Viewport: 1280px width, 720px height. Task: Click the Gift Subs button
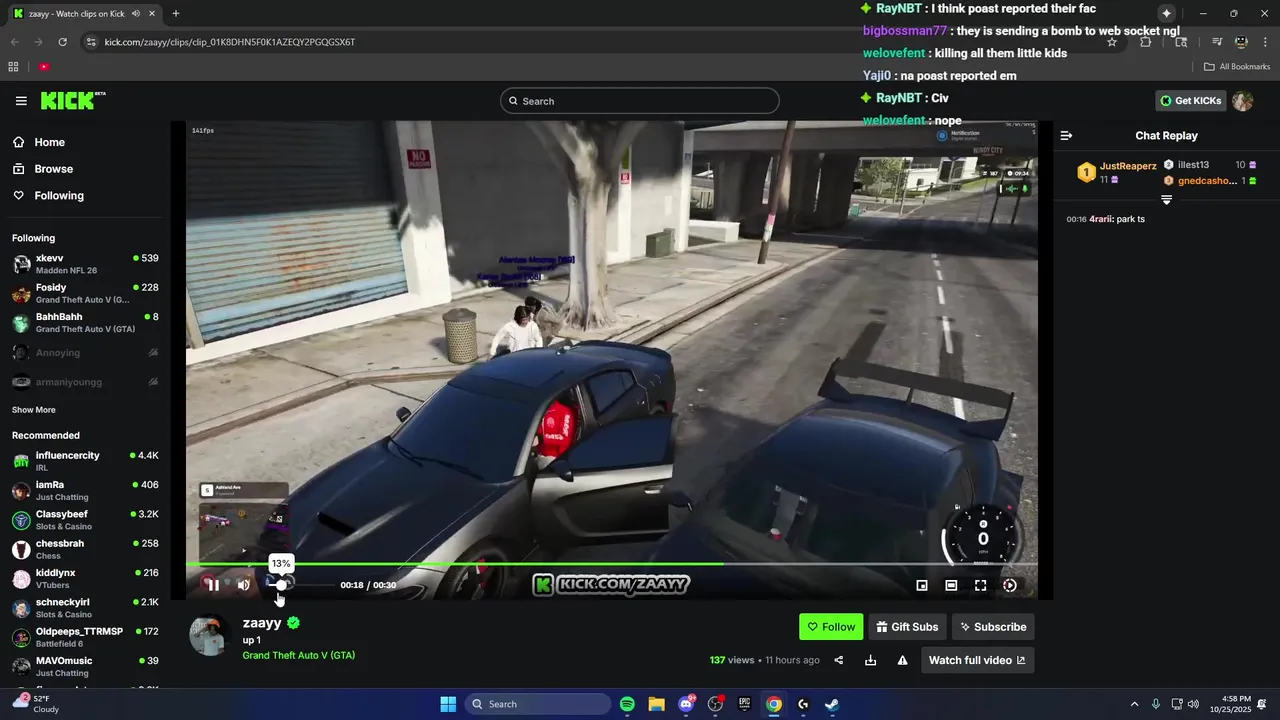pyautogui.click(x=907, y=627)
